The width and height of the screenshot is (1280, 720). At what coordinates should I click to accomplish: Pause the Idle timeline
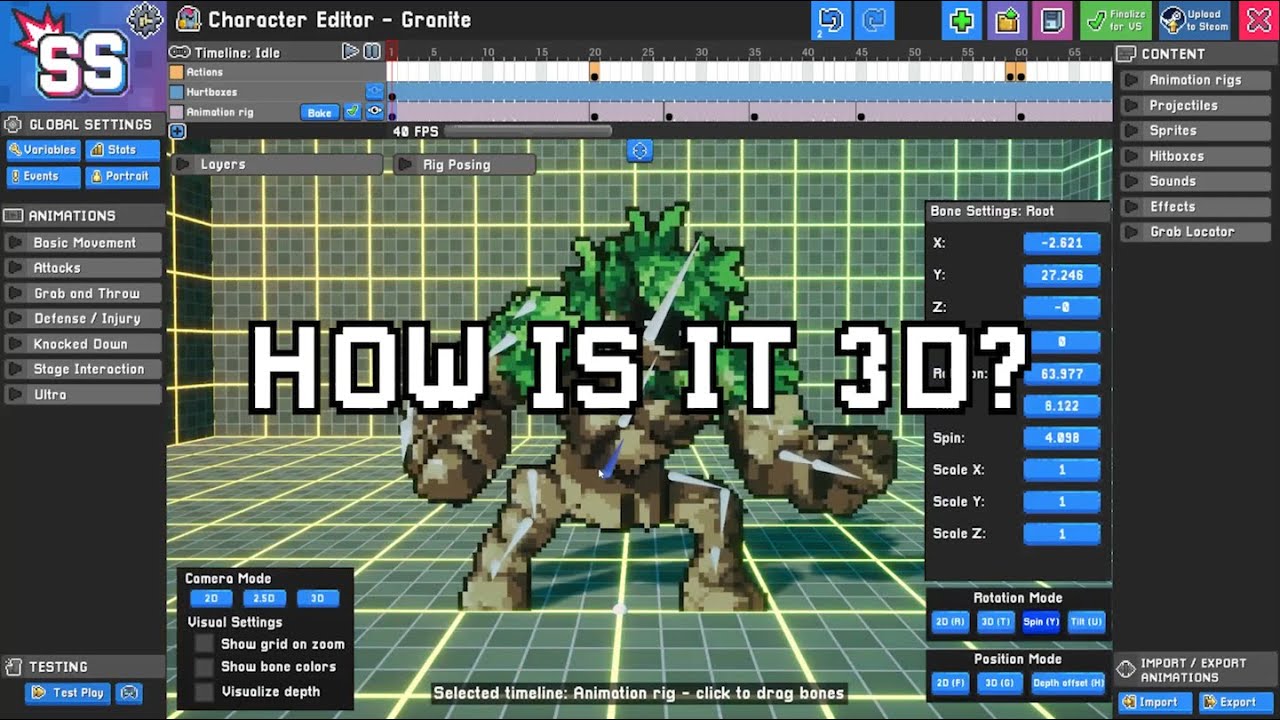click(372, 51)
